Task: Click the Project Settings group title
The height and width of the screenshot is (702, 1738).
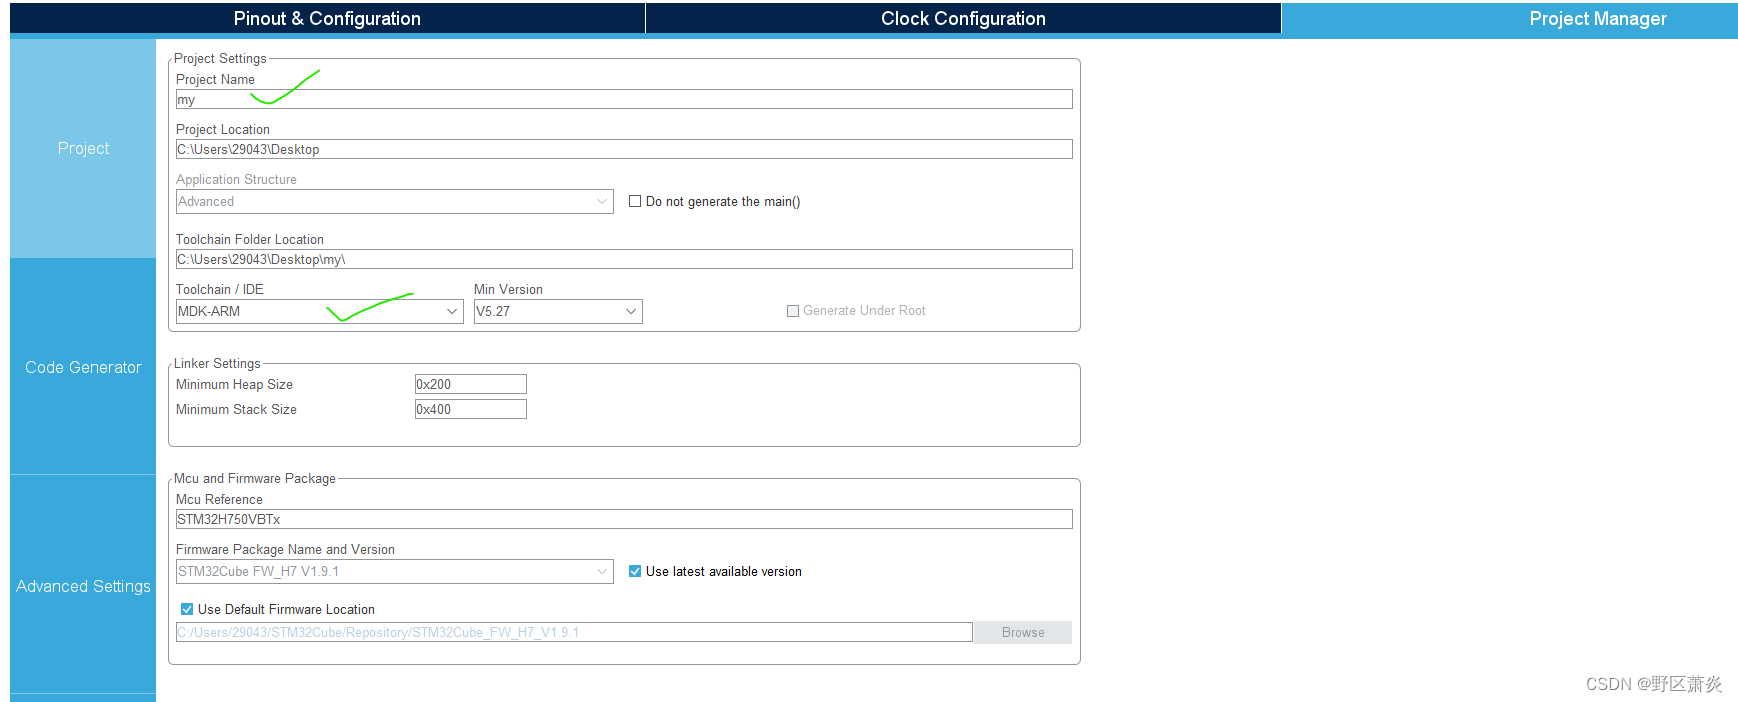Action: [x=220, y=58]
